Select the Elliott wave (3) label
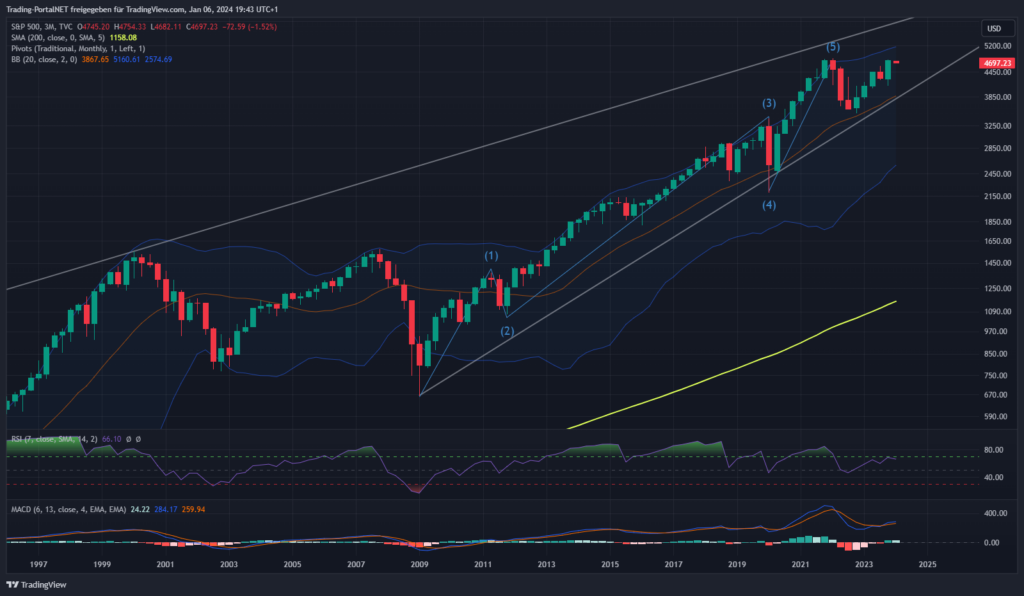 pyautogui.click(x=769, y=103)
